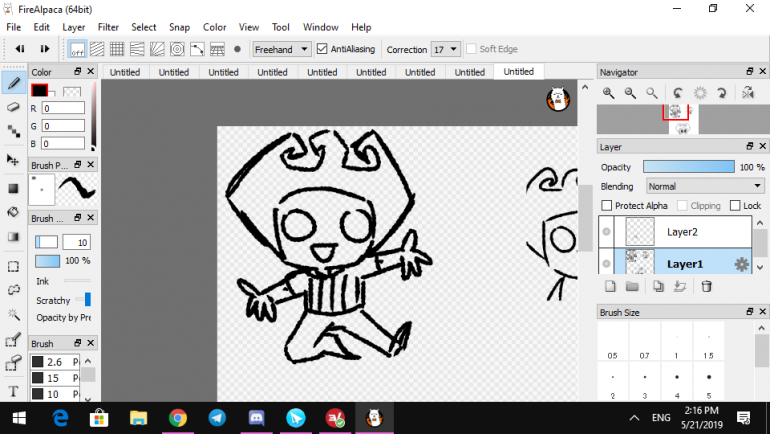Switch to the last Untitled tab
The height and width of the screenshot is (434, 770).
pyautogui.click(x=518, y=72)
